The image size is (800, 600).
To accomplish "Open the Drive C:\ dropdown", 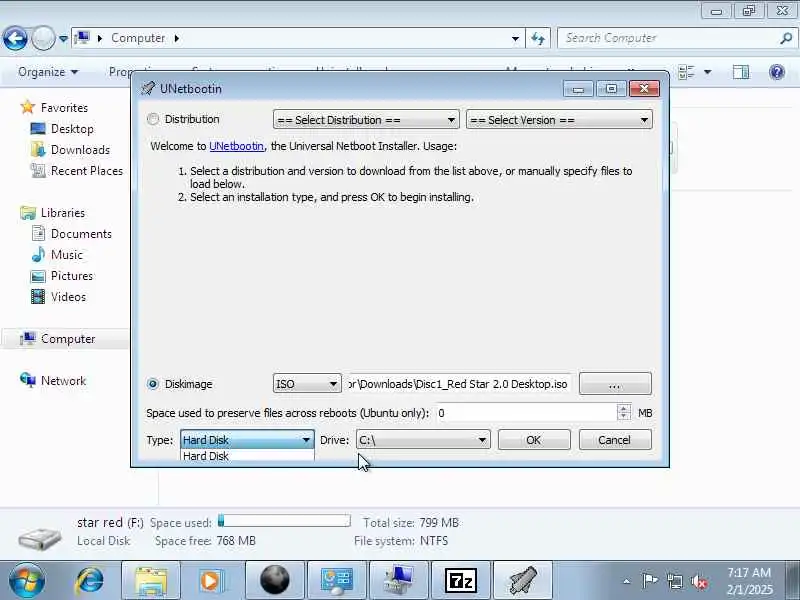I will tap(423, 440).
